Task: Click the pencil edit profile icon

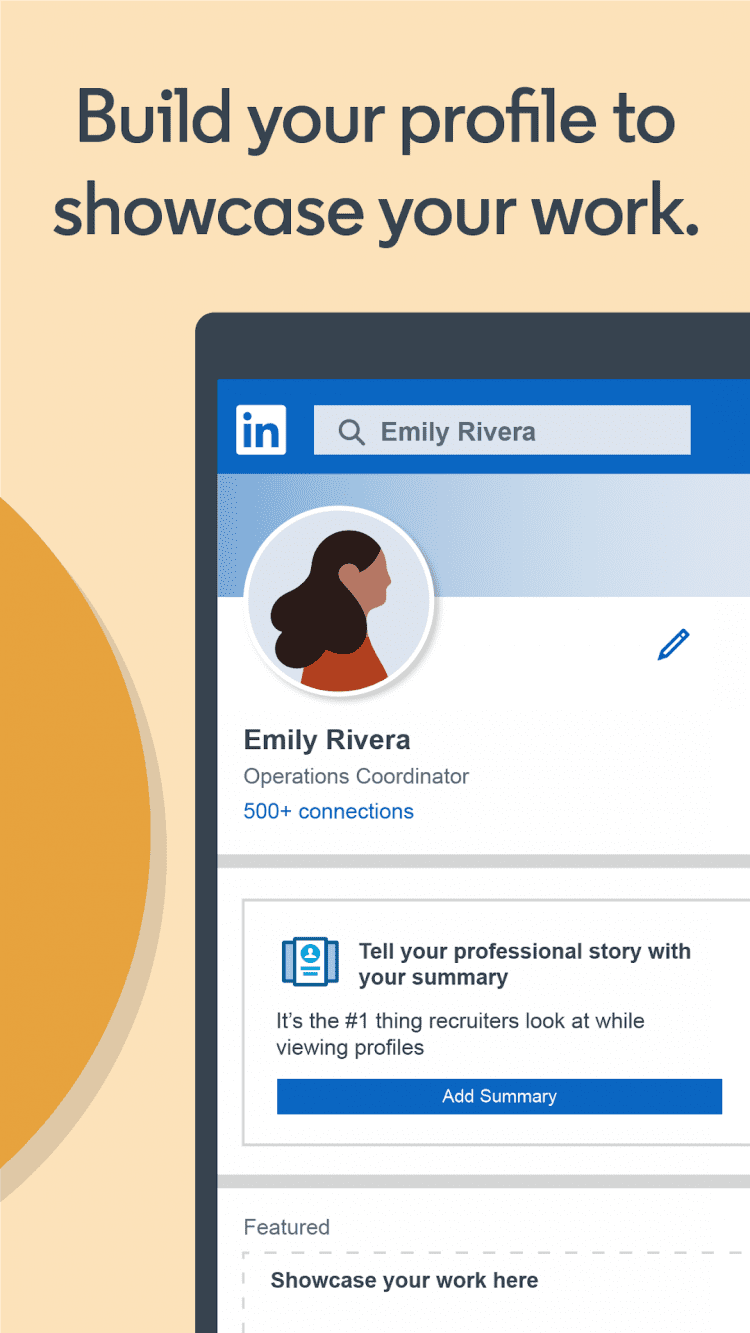Action: click(x=674, y=644)
